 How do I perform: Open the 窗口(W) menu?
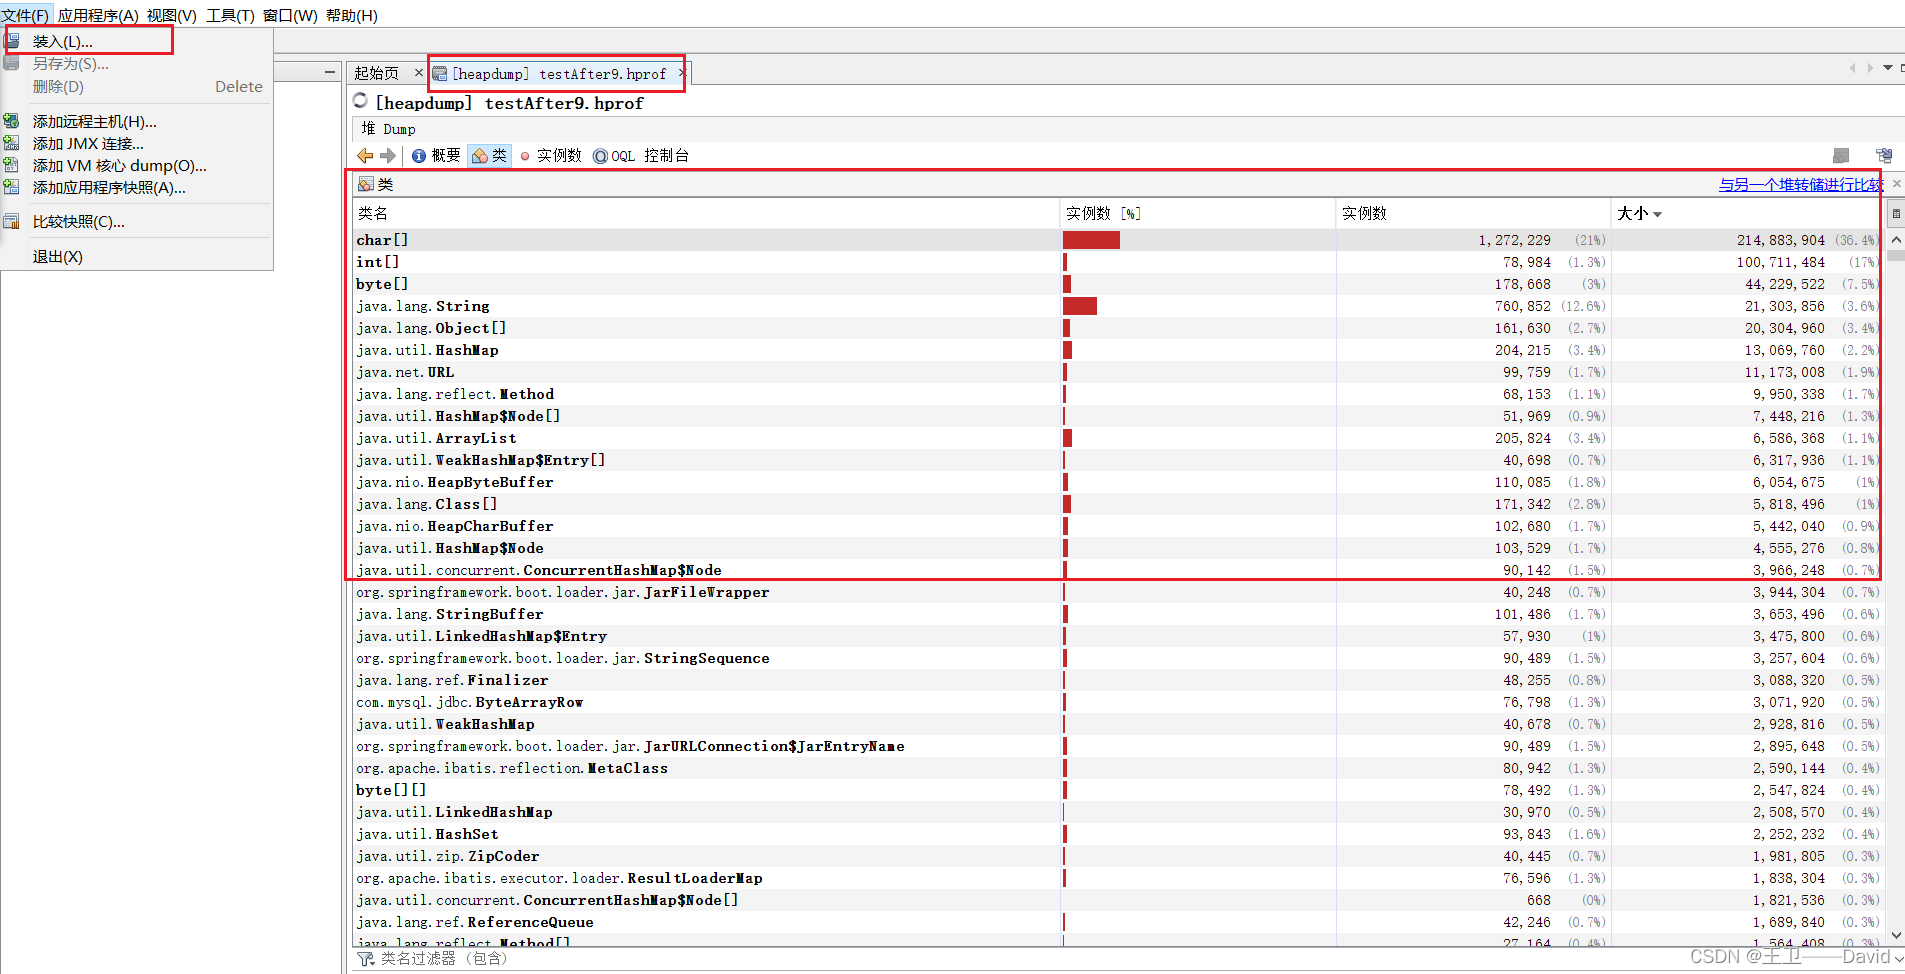pos(290,15)
